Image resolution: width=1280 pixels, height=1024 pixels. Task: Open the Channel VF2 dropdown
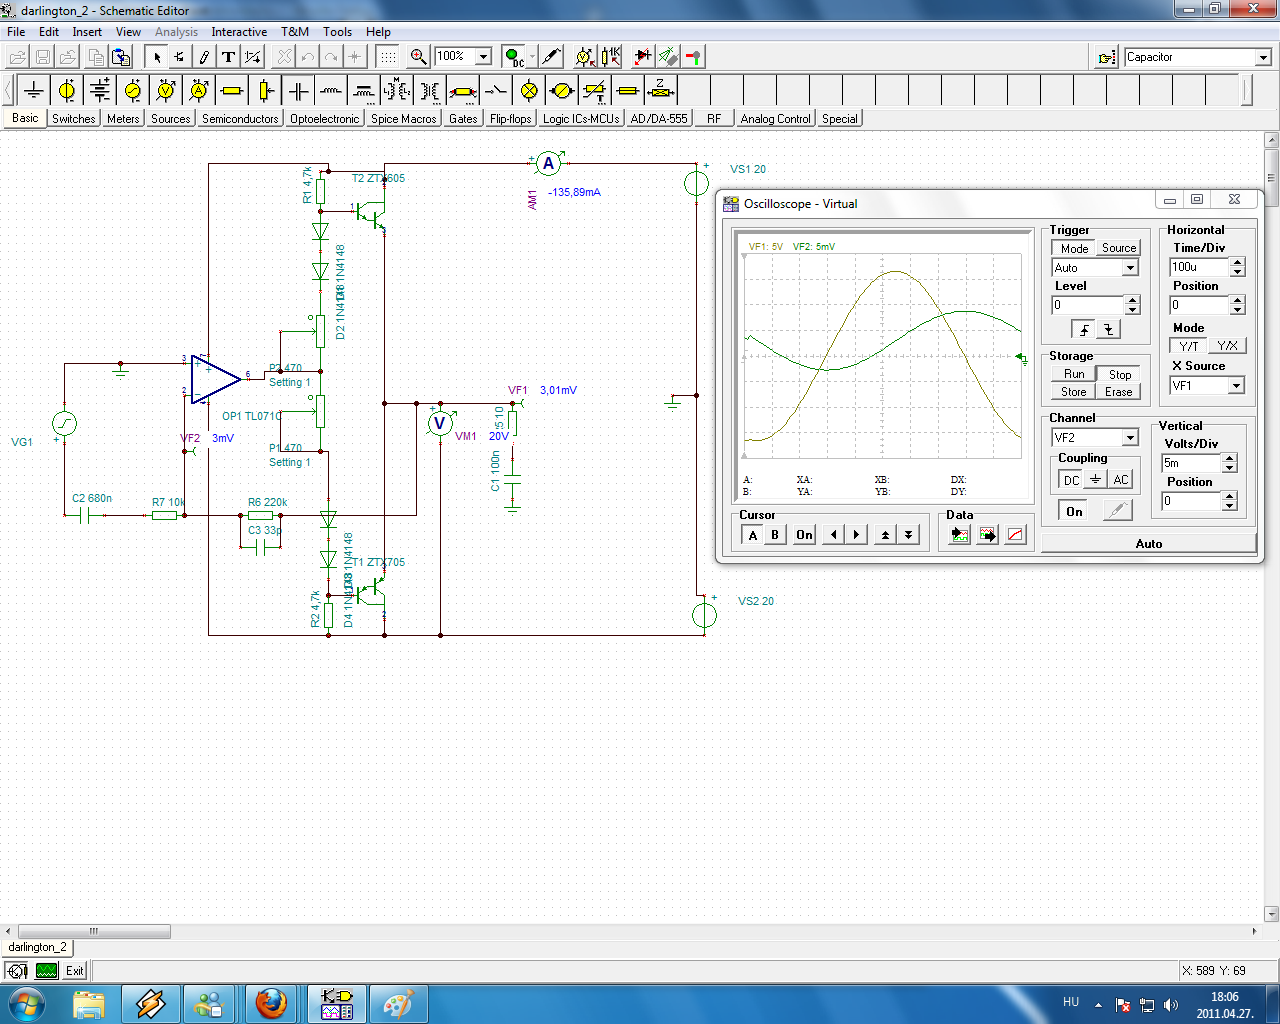click(1130, 438)
